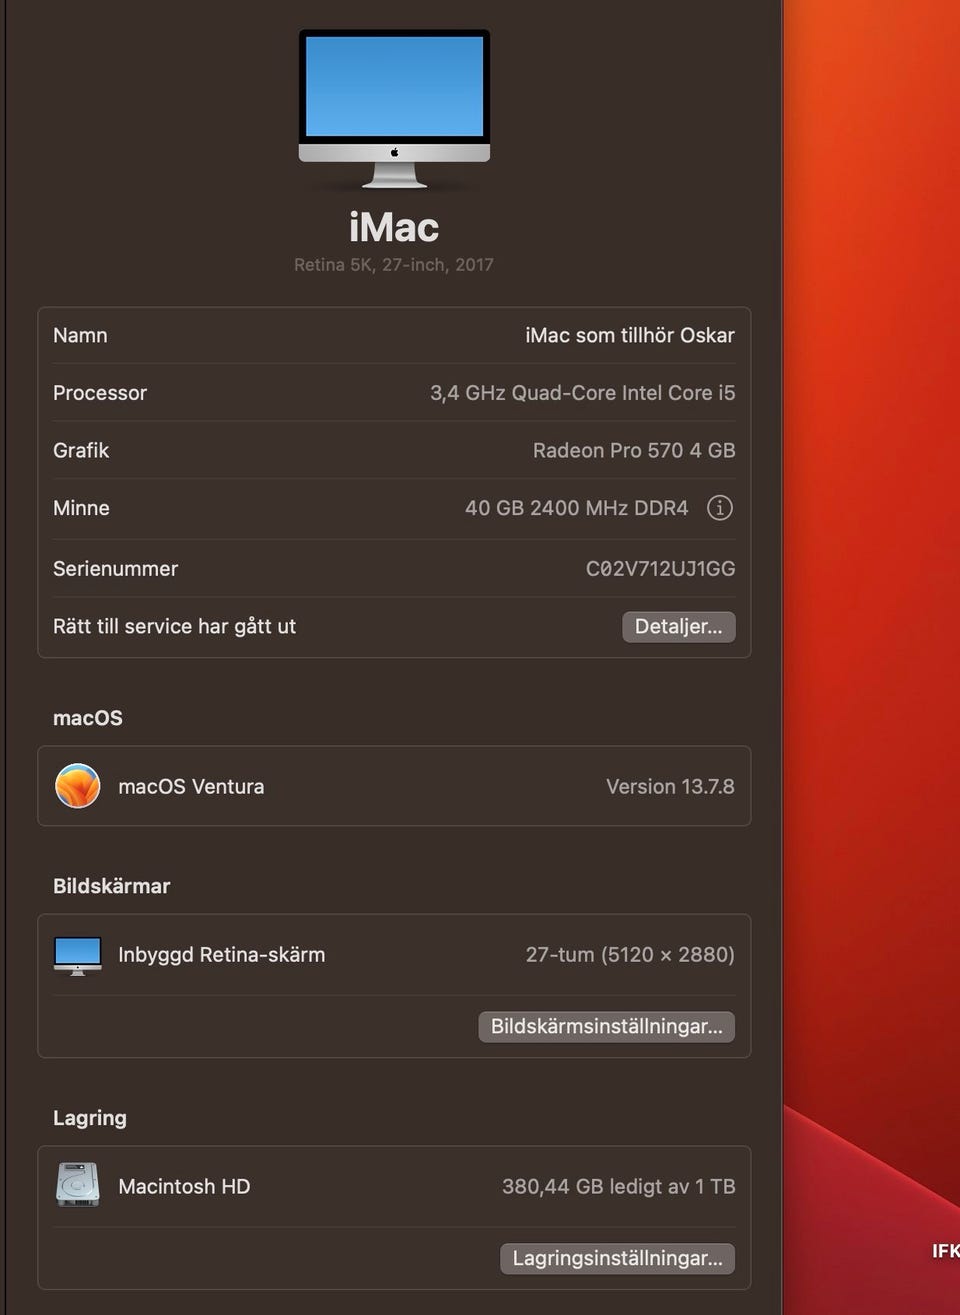This screenshot has height=1315, width=960.
Task: Click Retina 5K, 27-inch, 2017 subtitle
Action: coord(394,265)
